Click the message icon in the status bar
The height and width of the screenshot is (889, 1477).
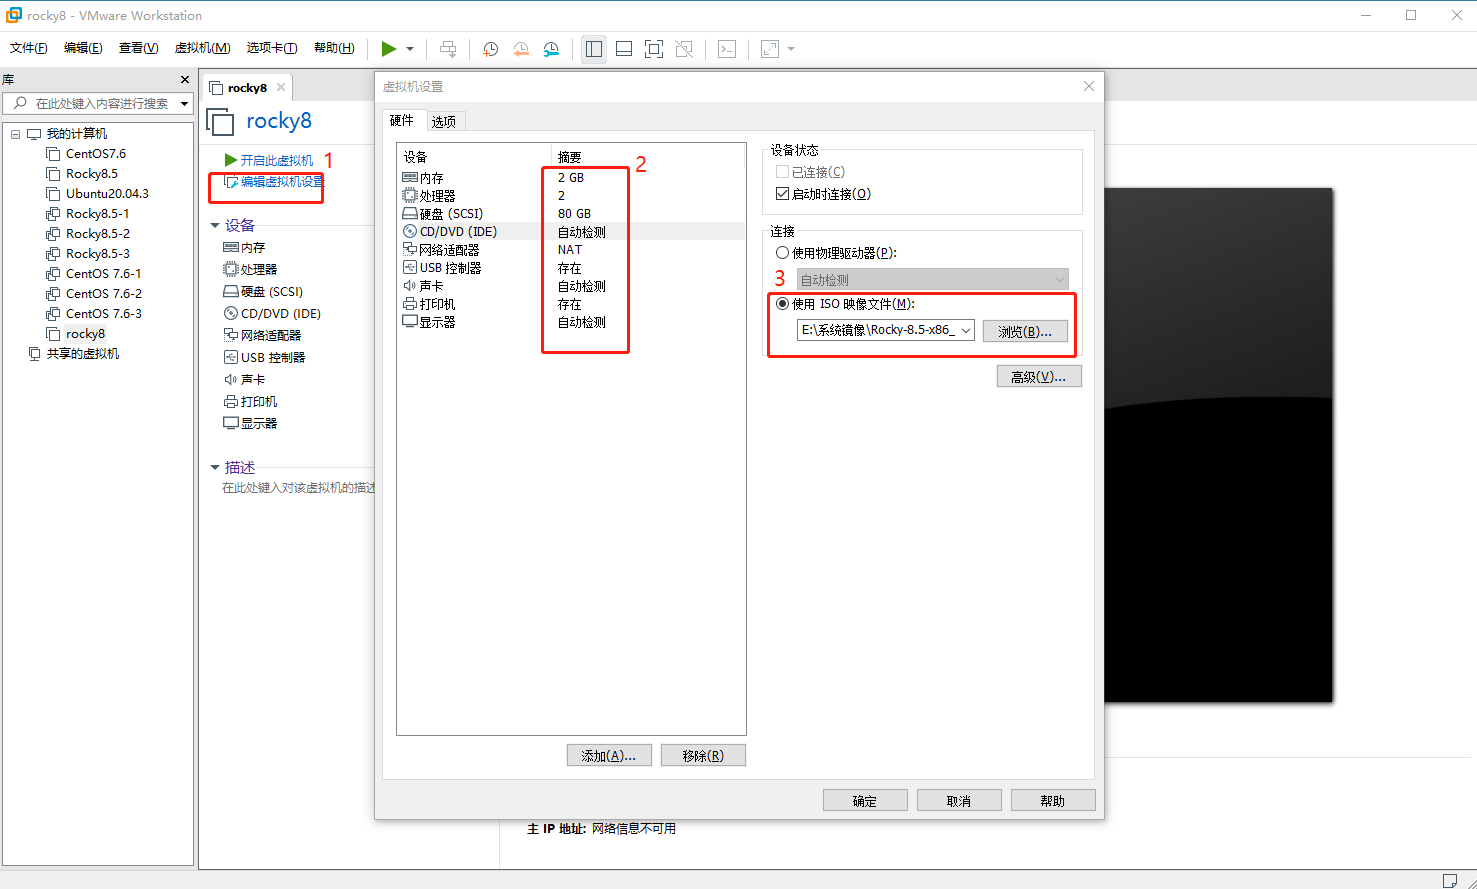pos(1450,880)
